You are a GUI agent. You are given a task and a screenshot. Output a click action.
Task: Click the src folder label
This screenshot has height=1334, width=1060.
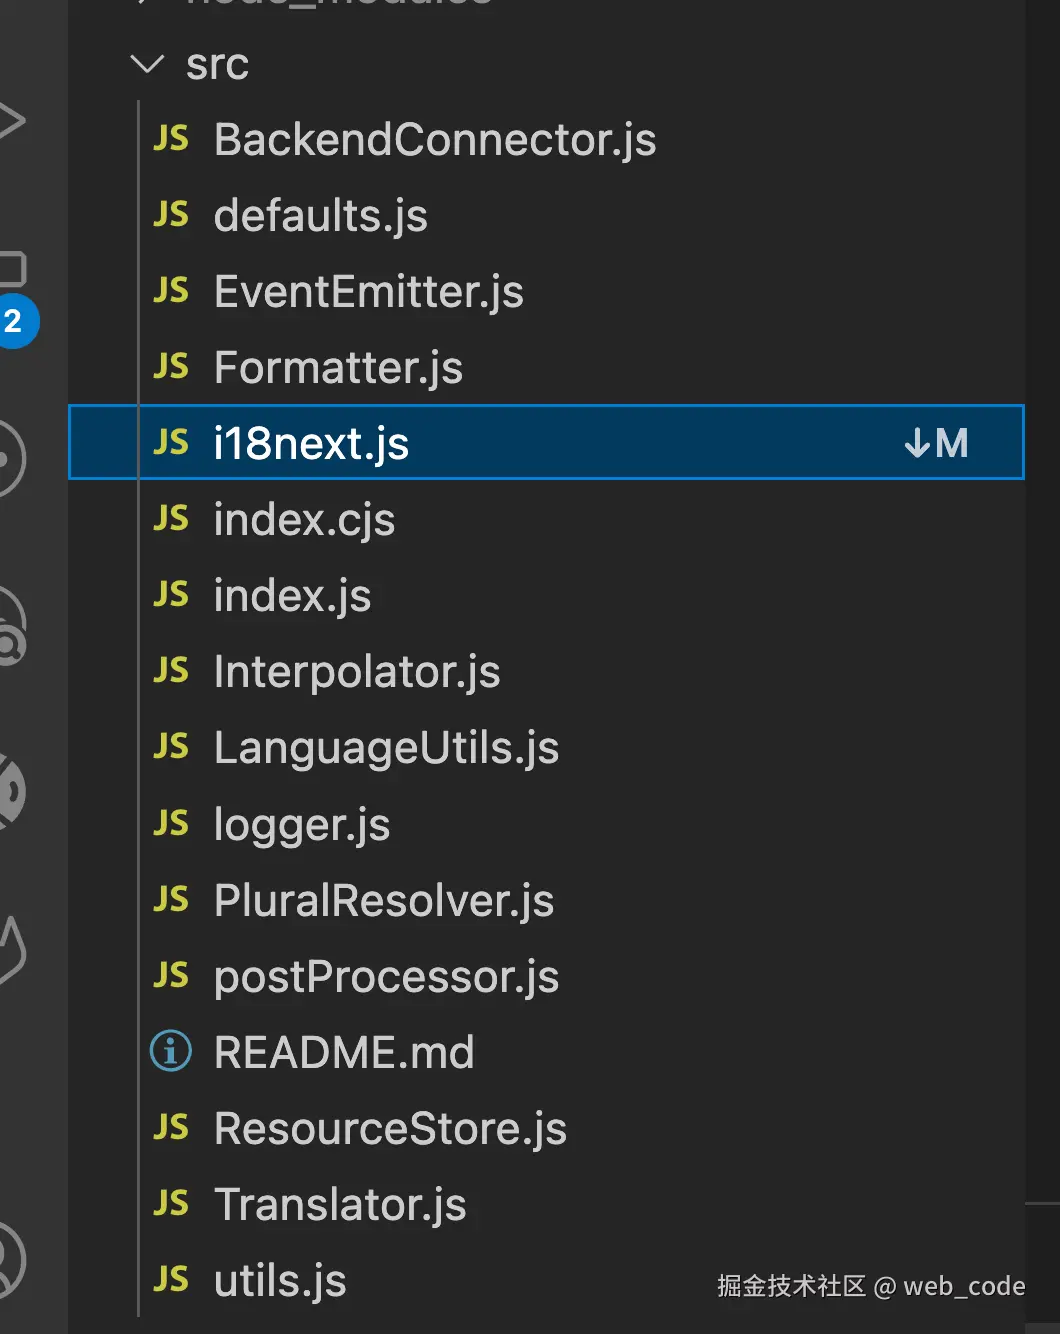(217, 65)
